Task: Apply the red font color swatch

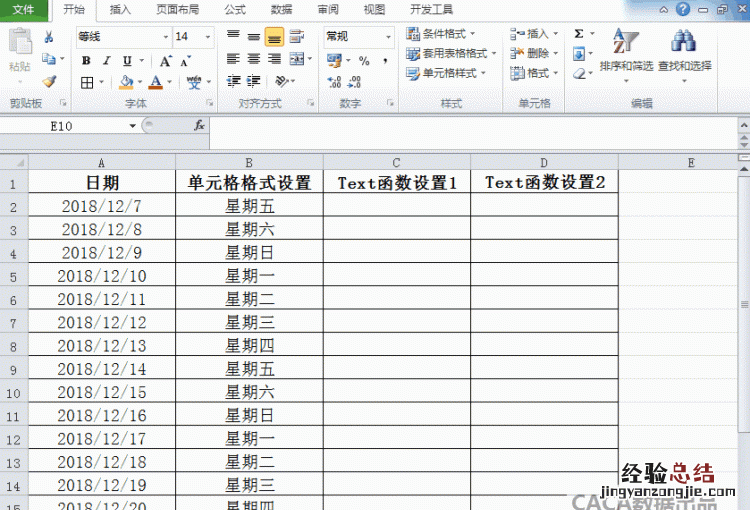Action: (x=155, y=82)
